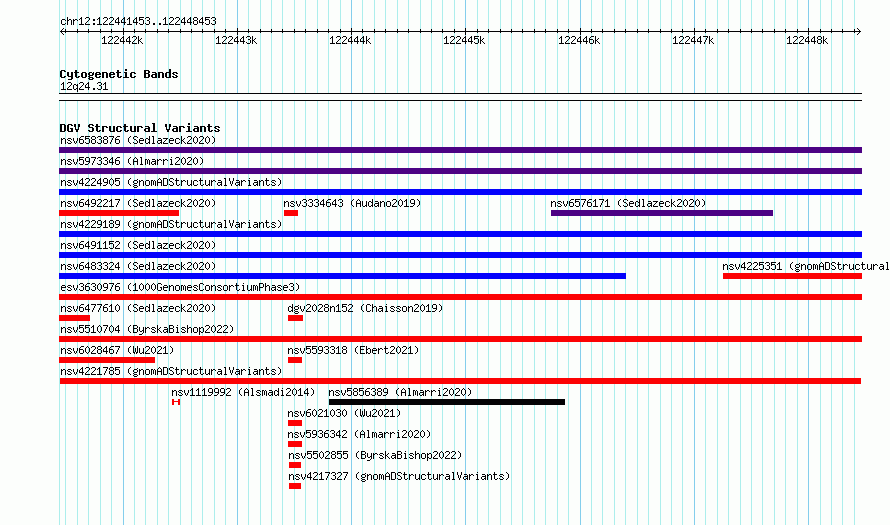Click the nsv5502855 (ByrskaBishop2022) label
Viewport: 890px width, 525px height.
point(375,455)
